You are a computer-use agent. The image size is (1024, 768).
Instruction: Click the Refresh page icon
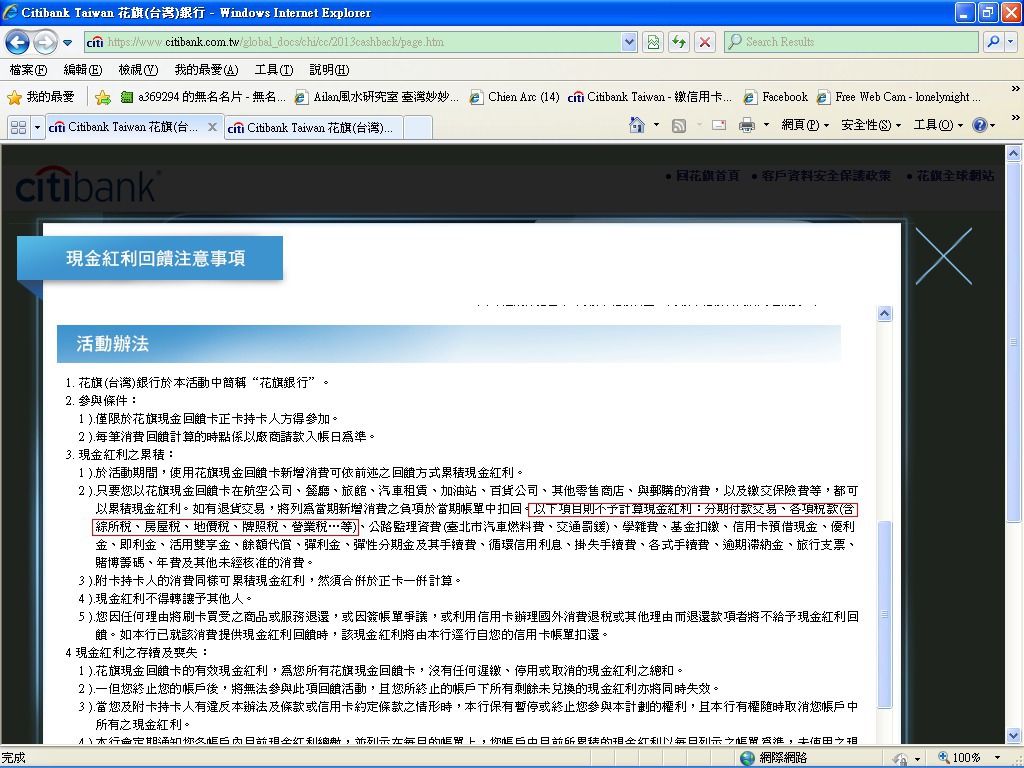click(x=679, y=42)
